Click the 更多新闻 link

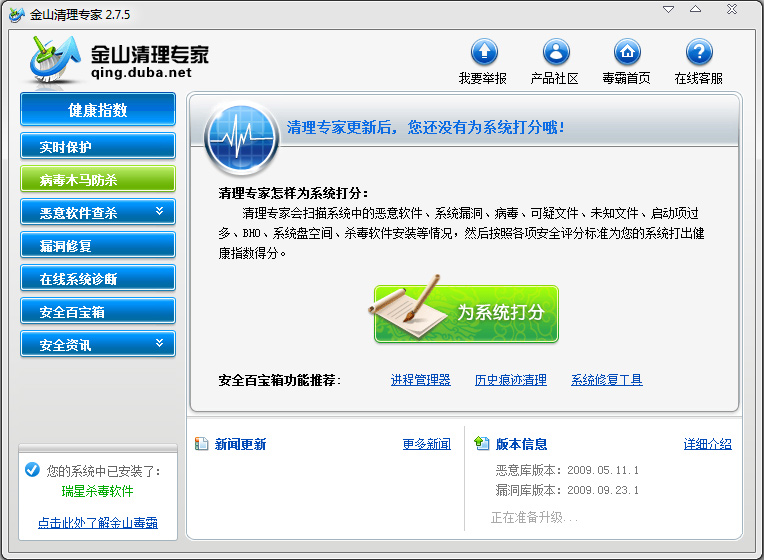[x=426, y=444]
